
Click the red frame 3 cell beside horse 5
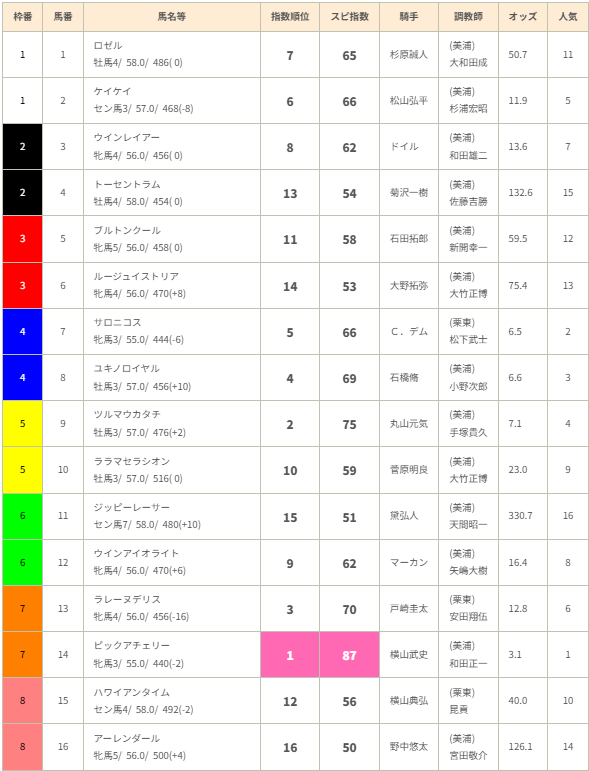(23, 239)
